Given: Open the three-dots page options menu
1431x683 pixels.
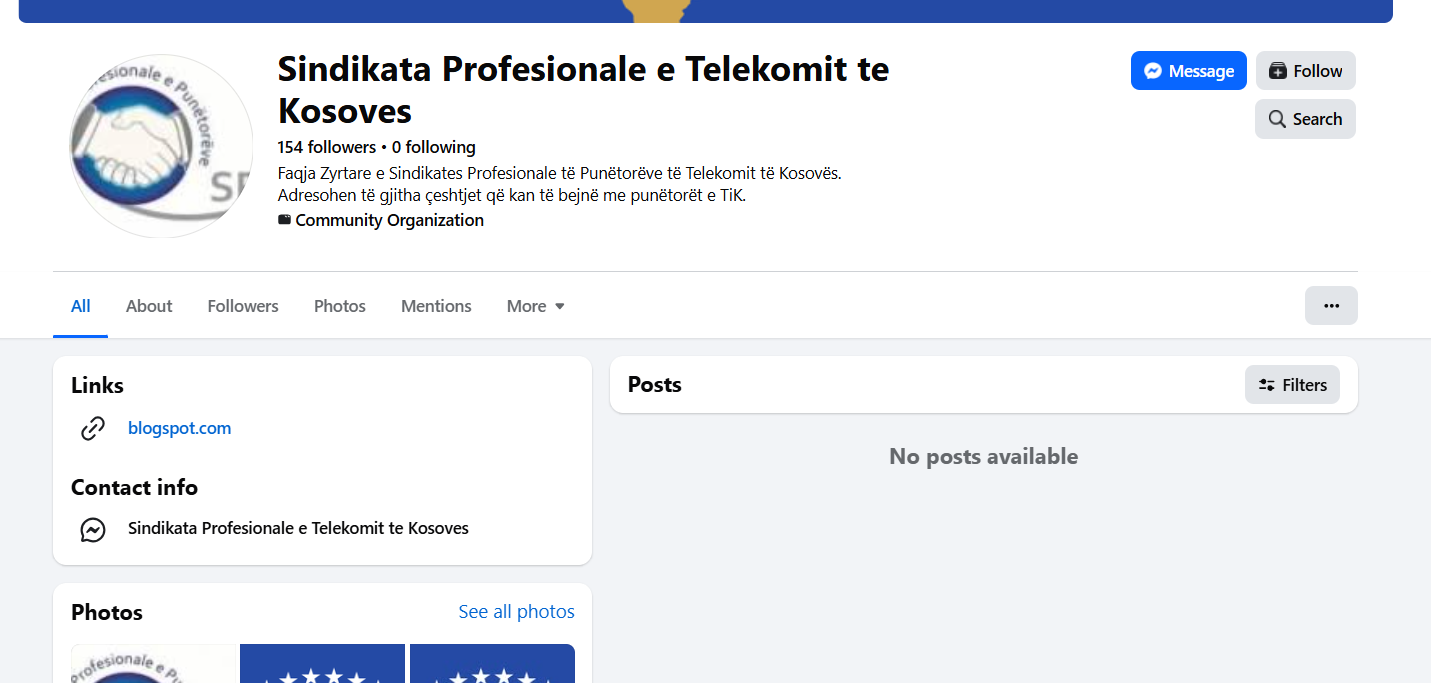Looking at the screenshot, I should (x=1331, y=306).
